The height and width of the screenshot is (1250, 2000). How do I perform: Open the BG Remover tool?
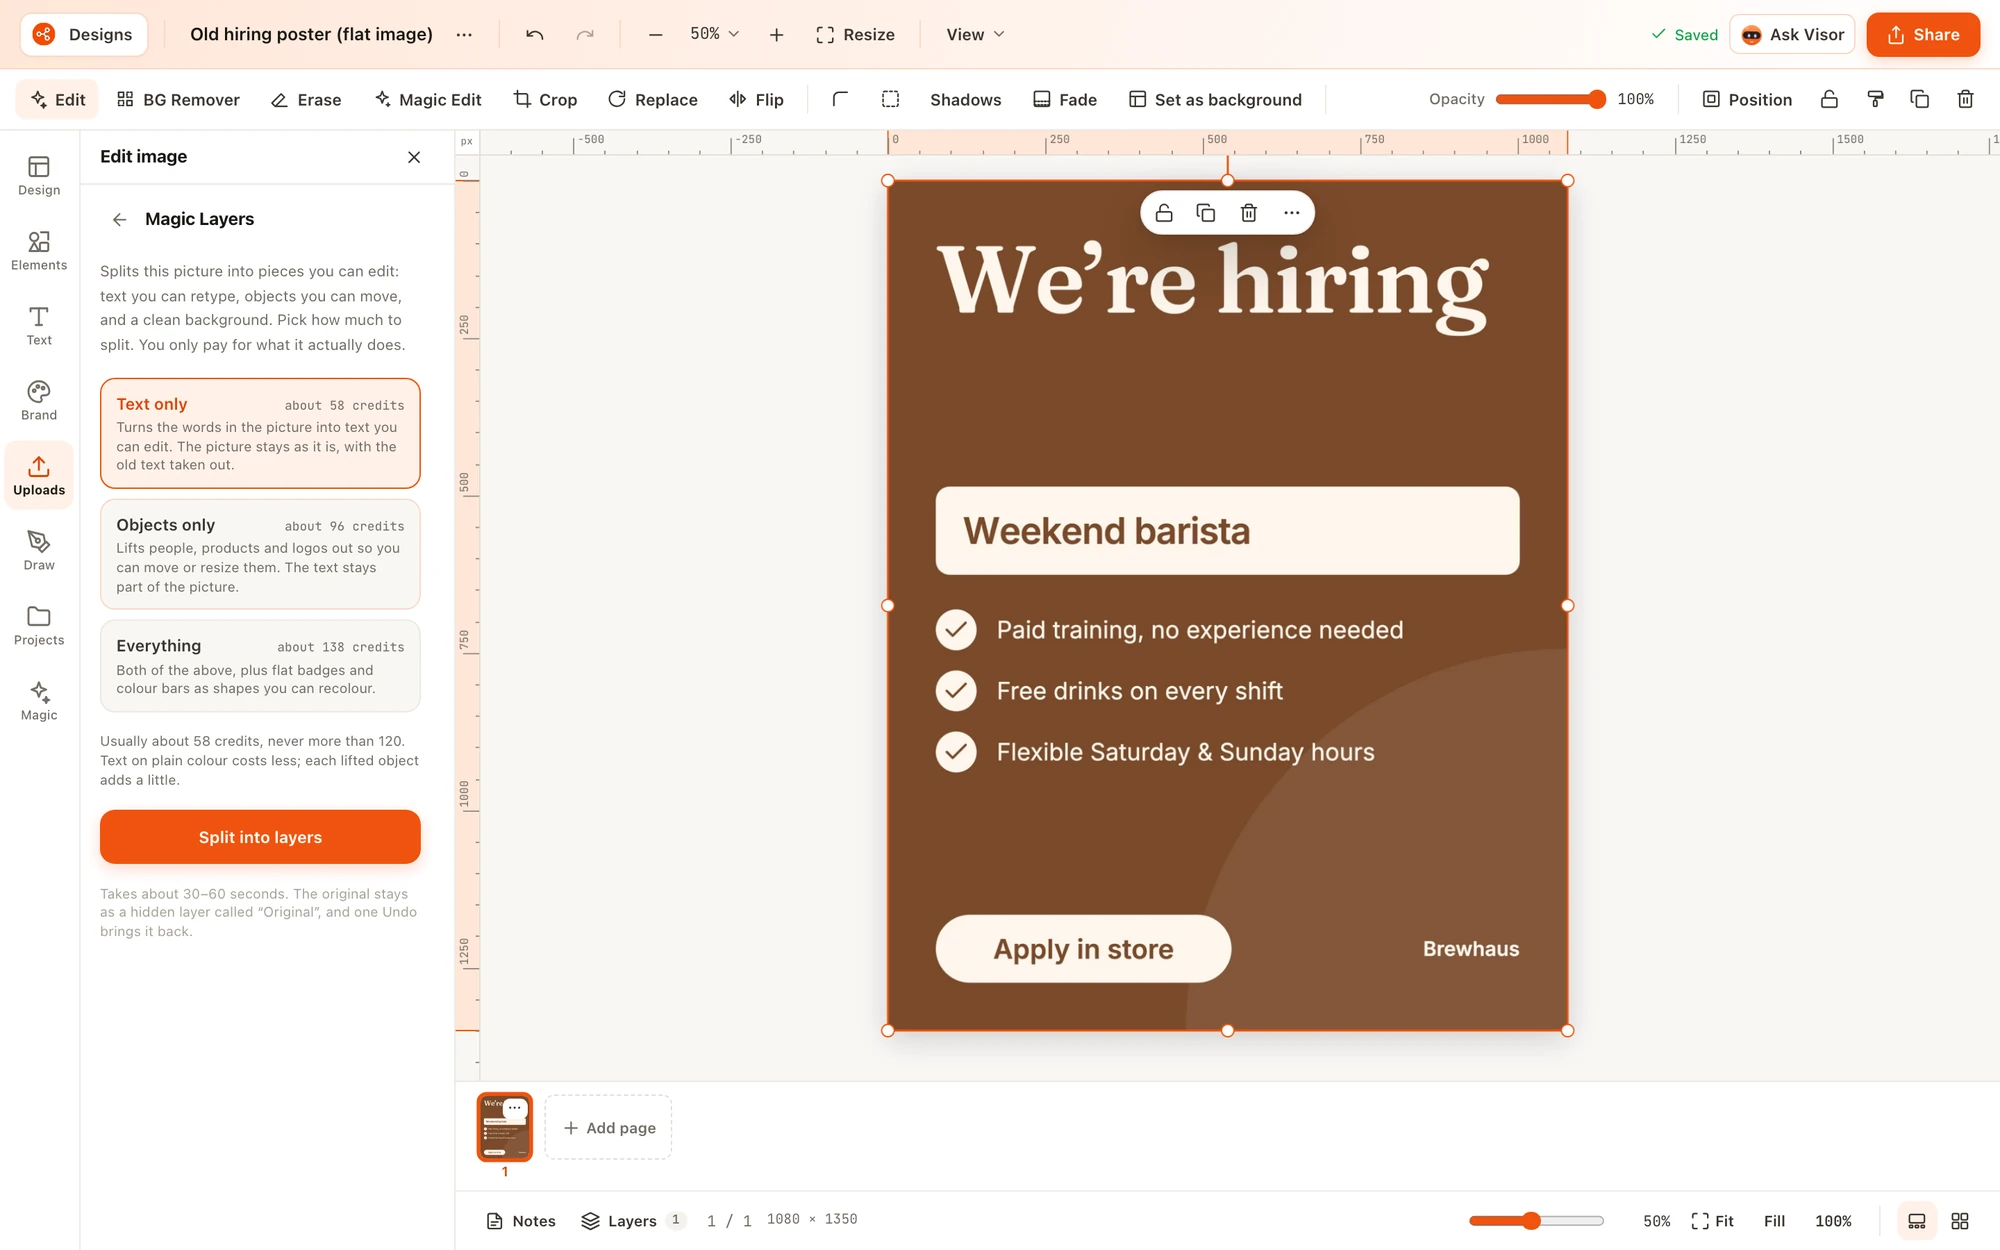click(178, 99)
